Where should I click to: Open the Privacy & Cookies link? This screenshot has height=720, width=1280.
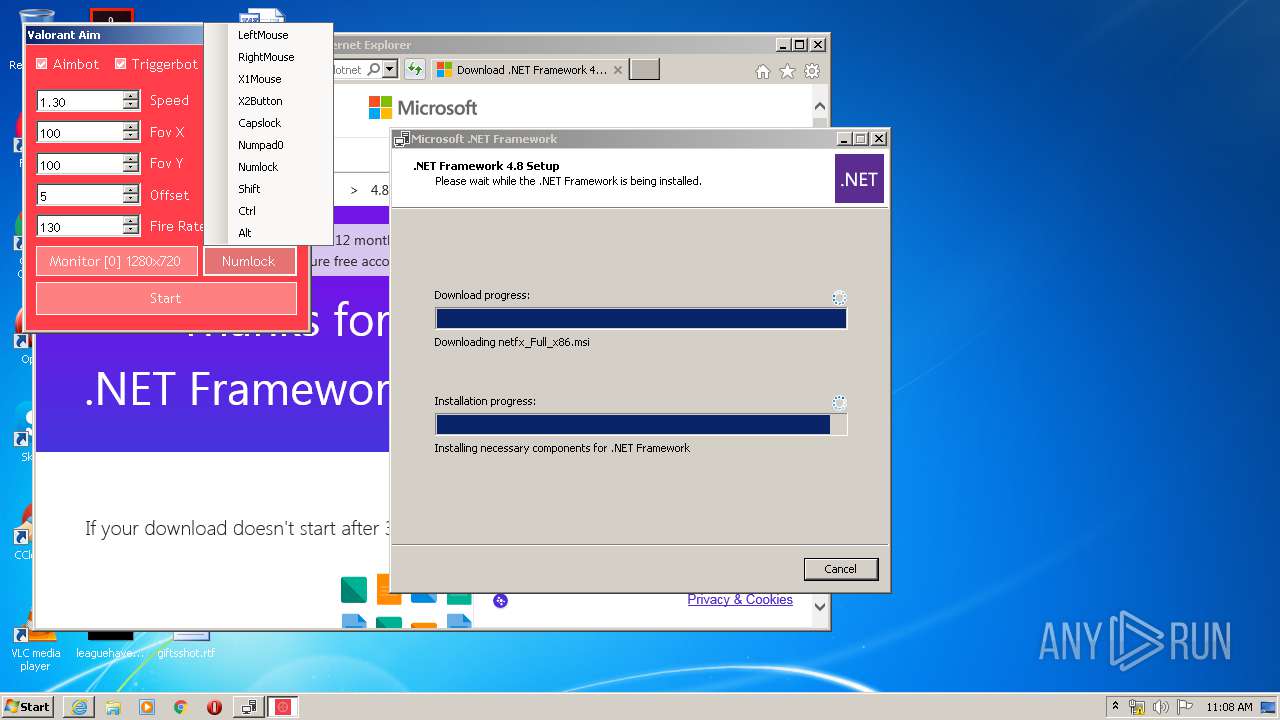tap(740, 600)
